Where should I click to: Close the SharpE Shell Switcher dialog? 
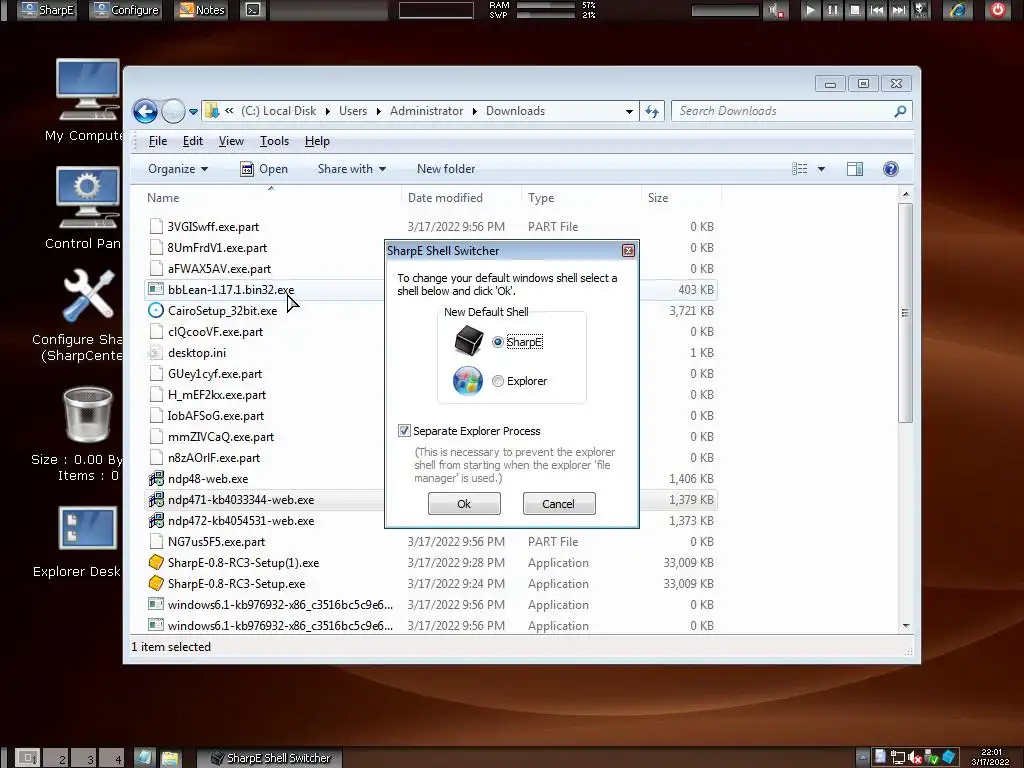(x=628, y=251)
